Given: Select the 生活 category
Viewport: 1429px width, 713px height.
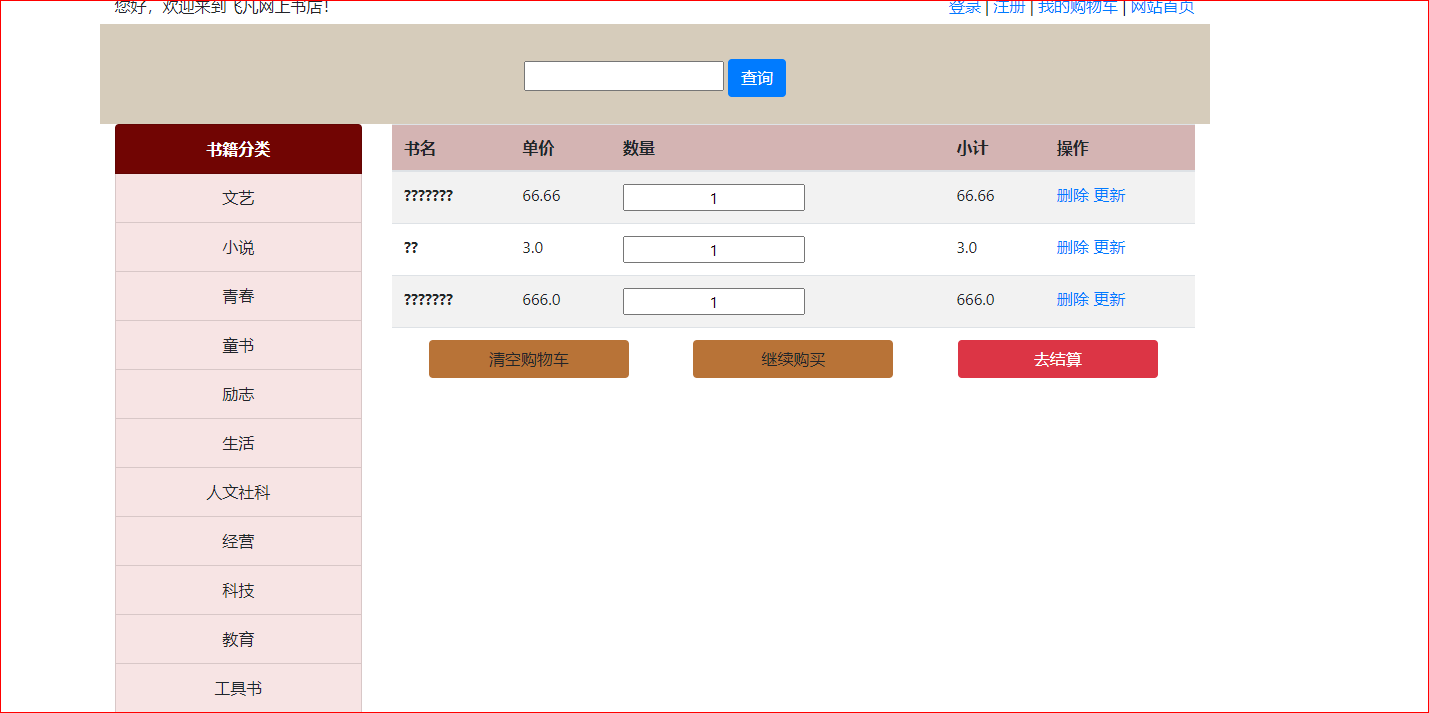Looking at the screenshot, I should (238, 443).
